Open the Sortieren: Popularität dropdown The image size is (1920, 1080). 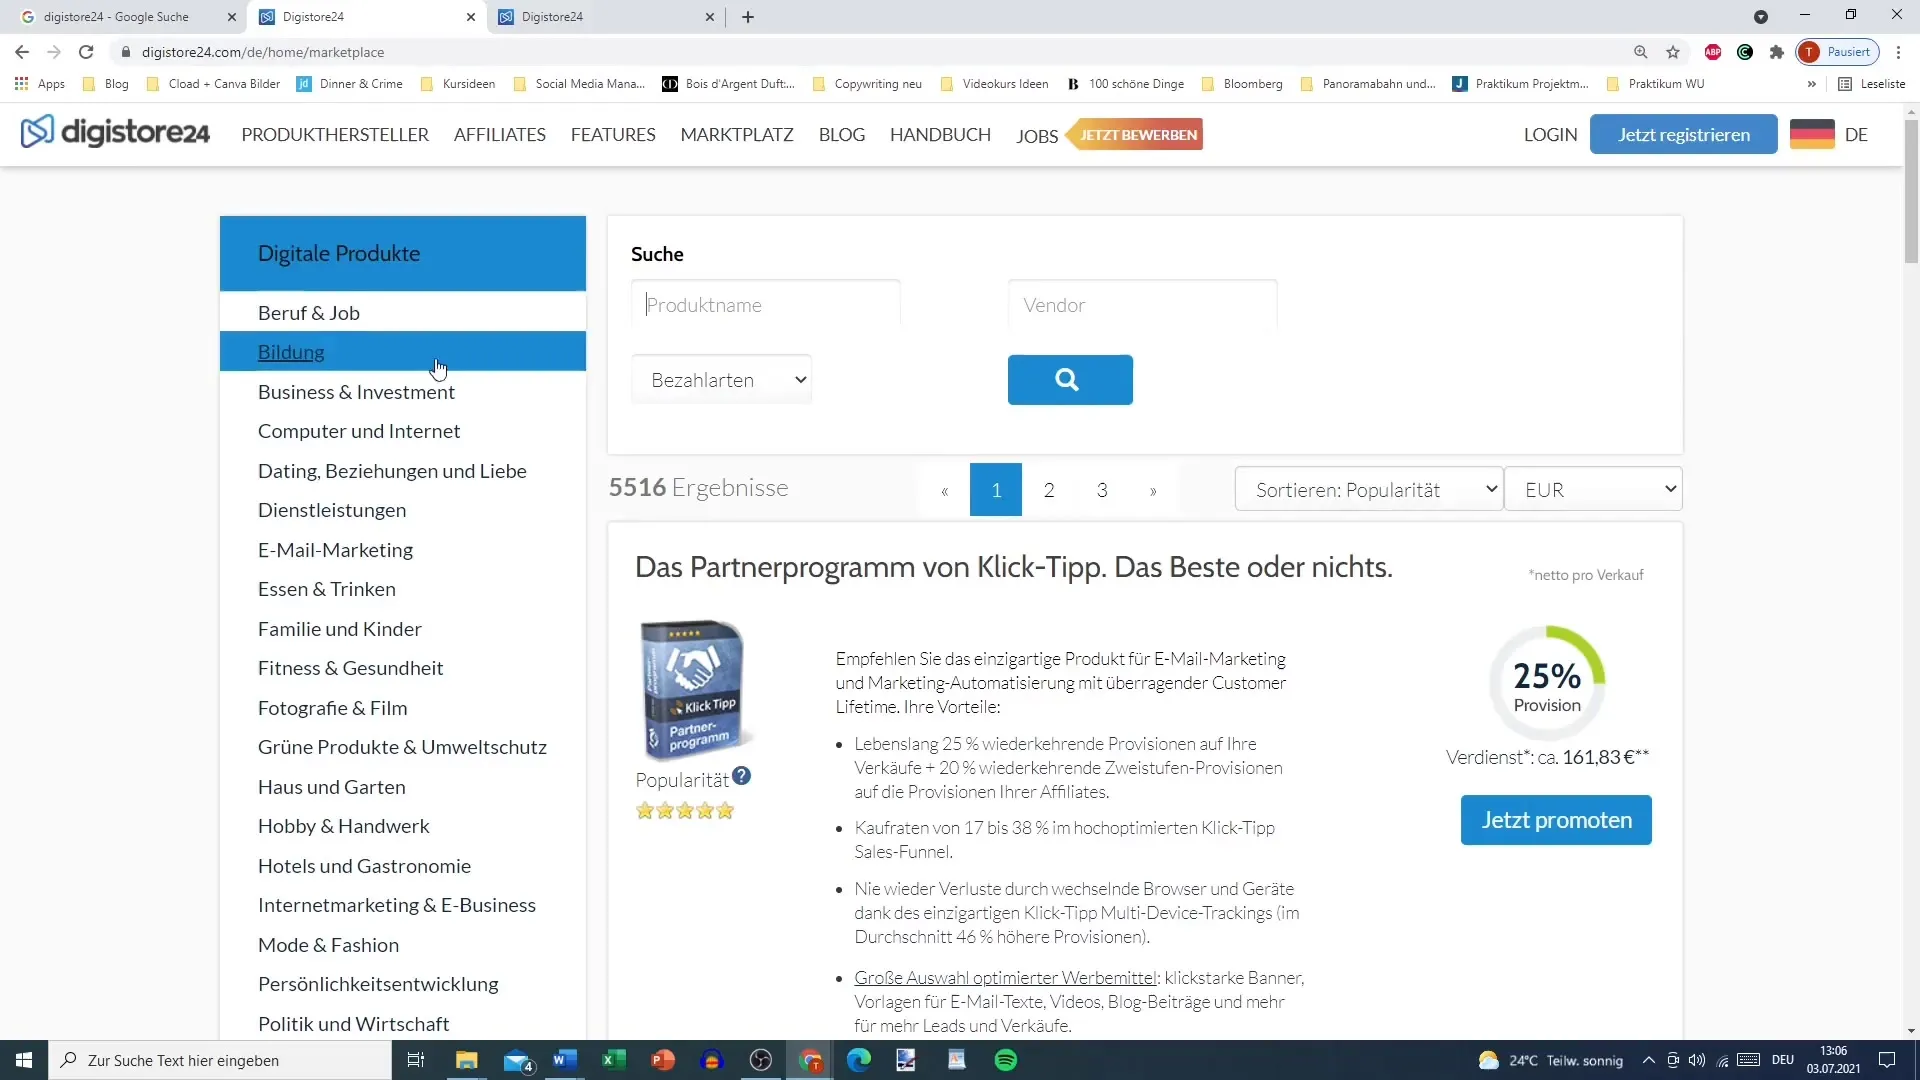tap(1369, 490)
